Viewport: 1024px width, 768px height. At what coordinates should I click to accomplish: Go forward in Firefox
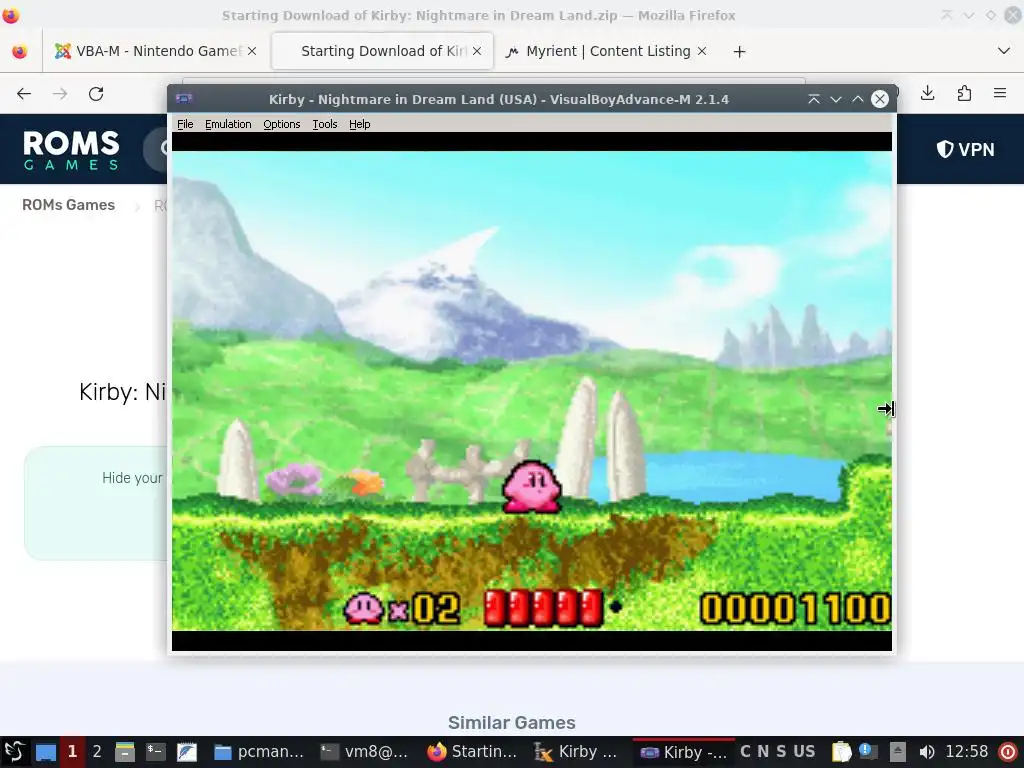pos(60,94)
